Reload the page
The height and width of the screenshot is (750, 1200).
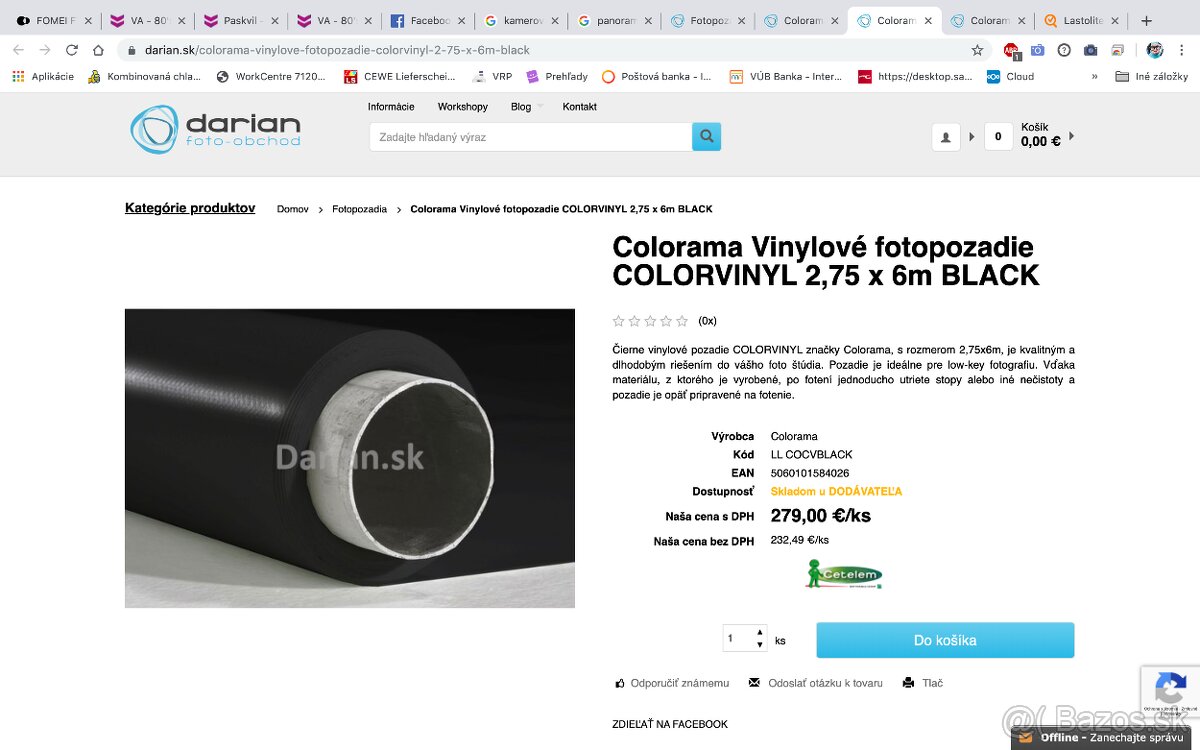(71, 50)
